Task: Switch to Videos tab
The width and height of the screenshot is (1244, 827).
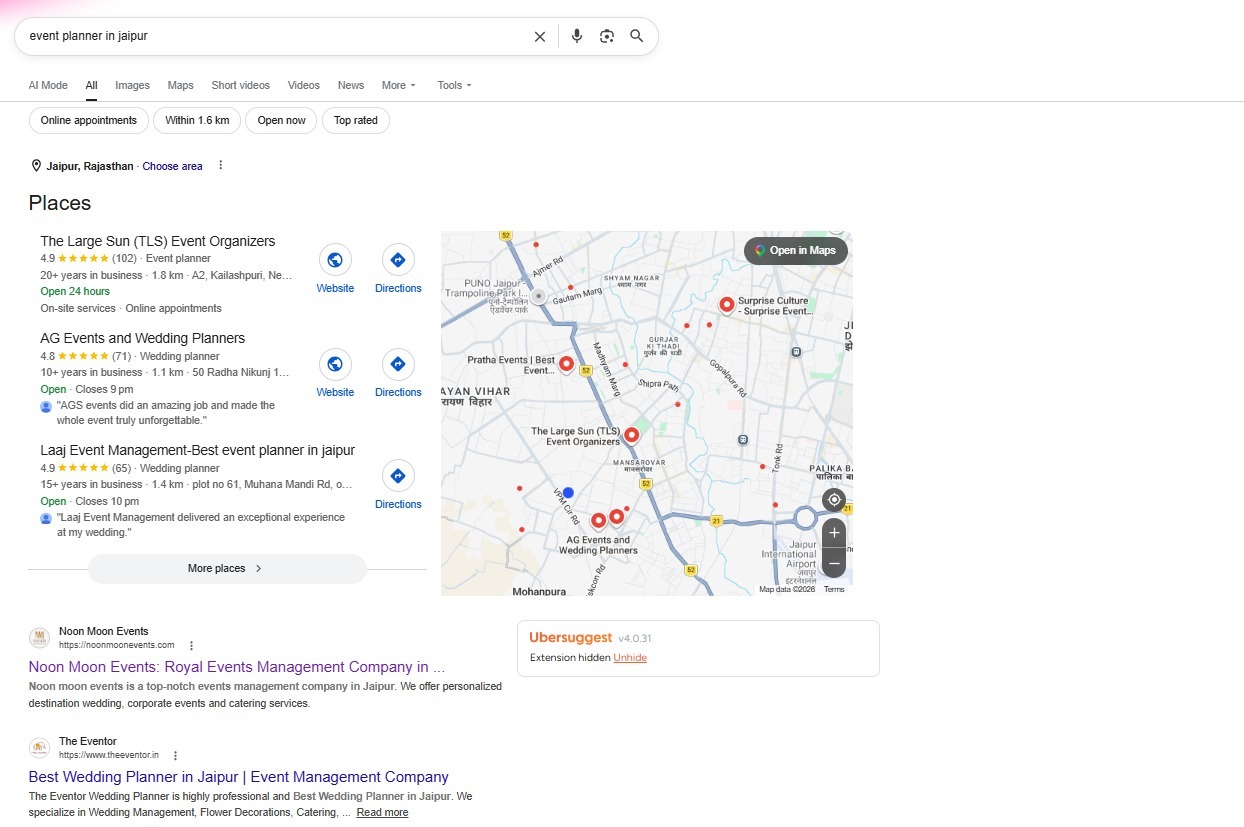Action: point(304,85)
